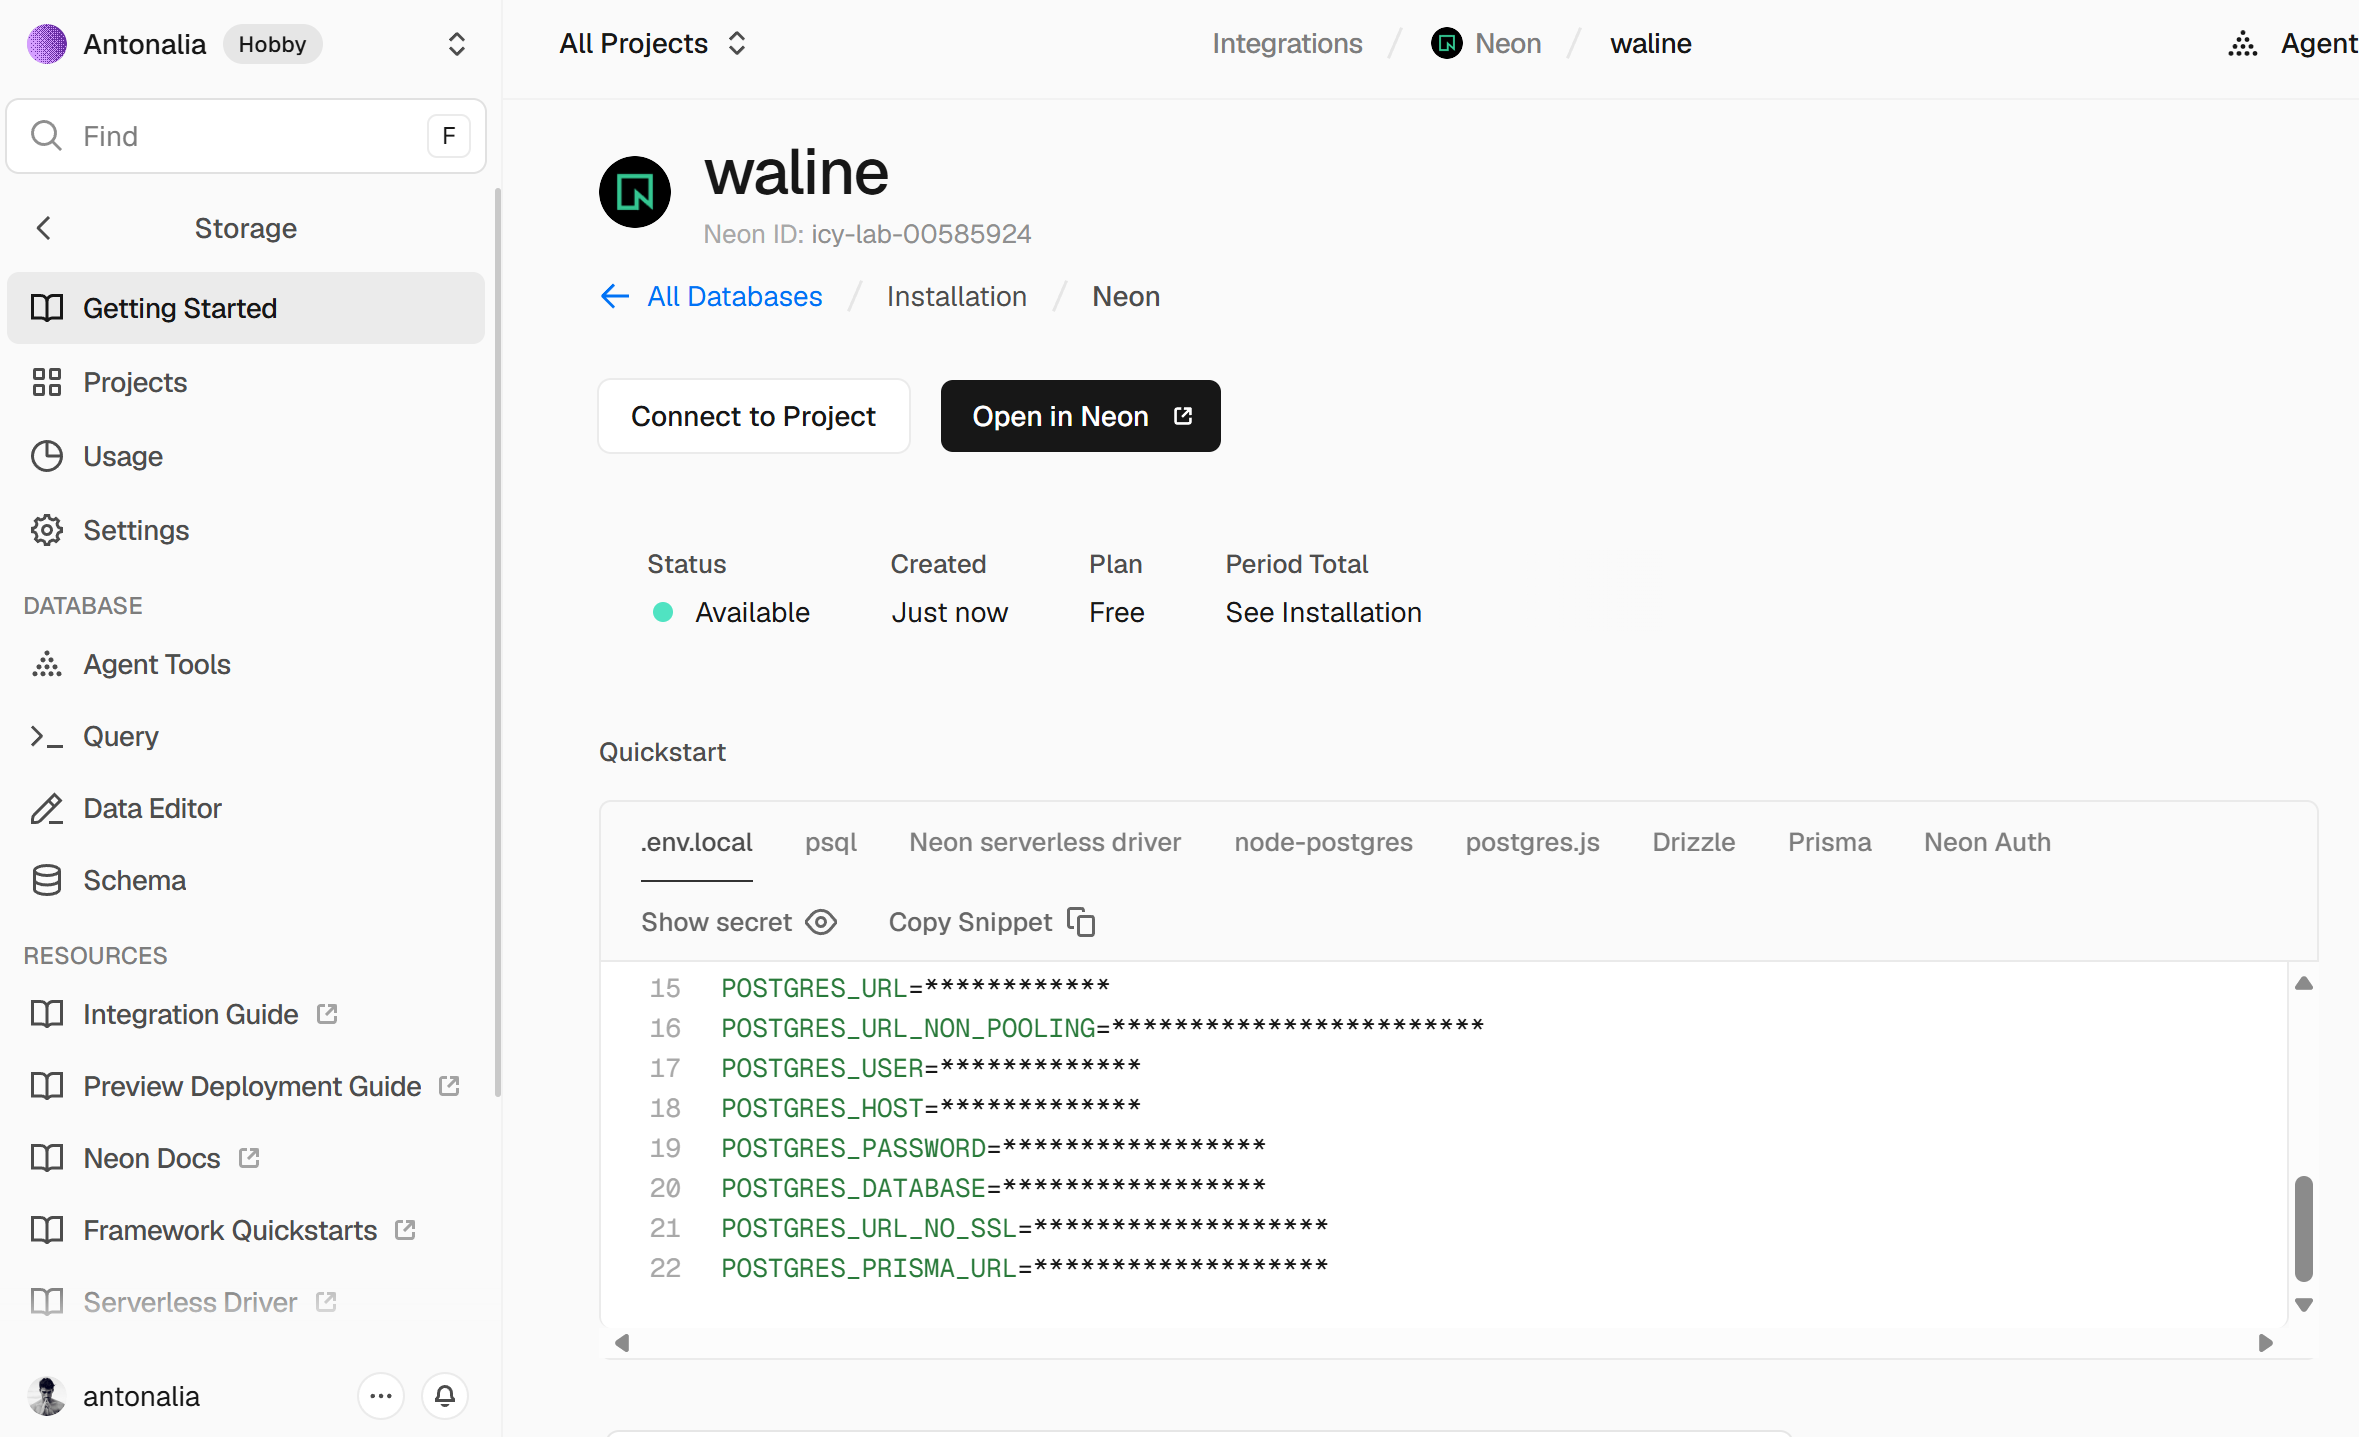The width and height of the screenshot is (2359, 1437).
Task: Open the Settings sidebar item
Action: [x=246, y=530]
